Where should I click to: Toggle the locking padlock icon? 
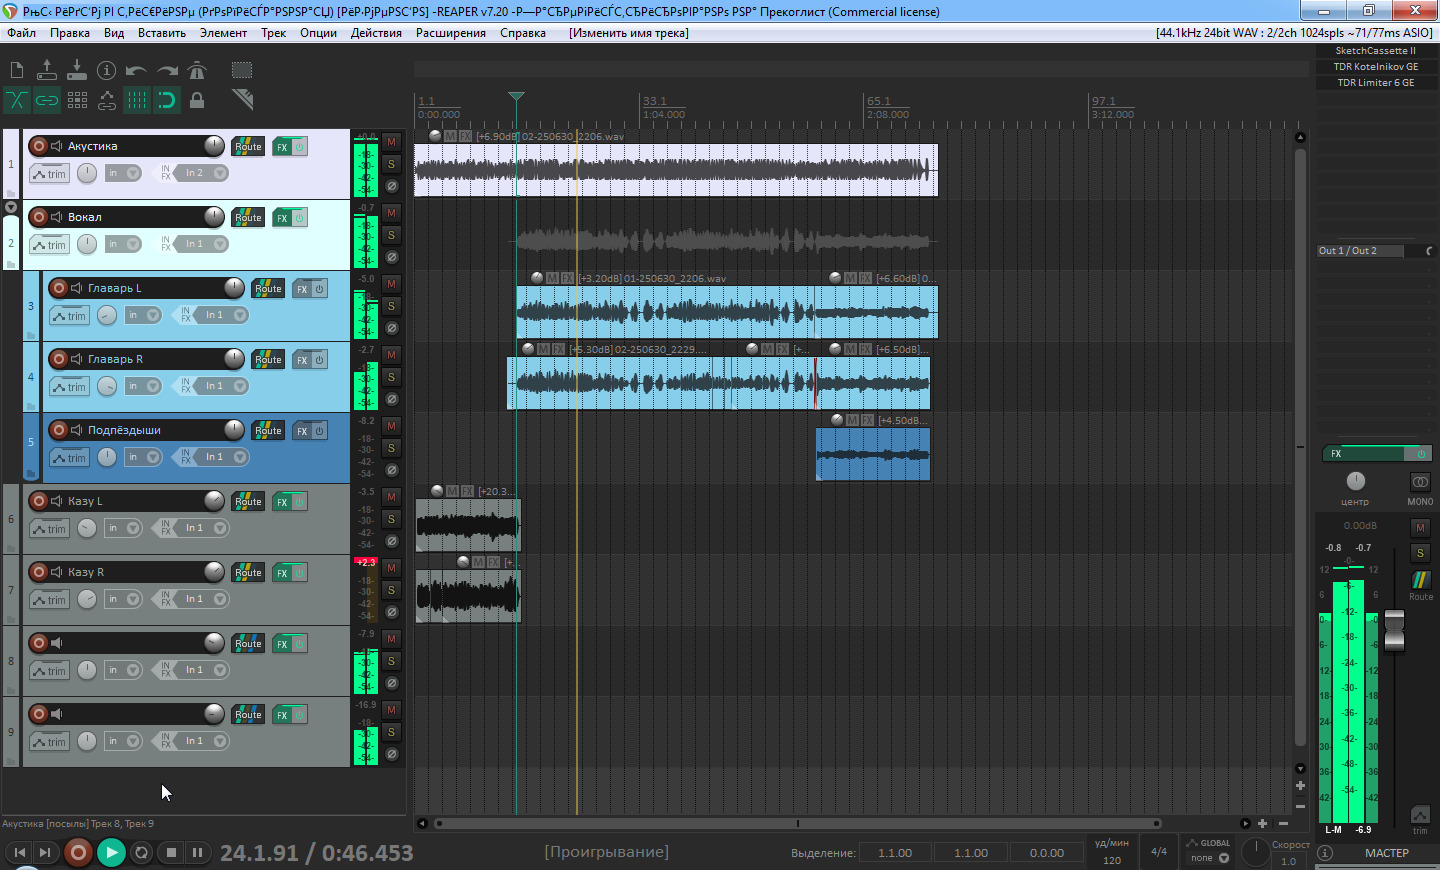197,100
